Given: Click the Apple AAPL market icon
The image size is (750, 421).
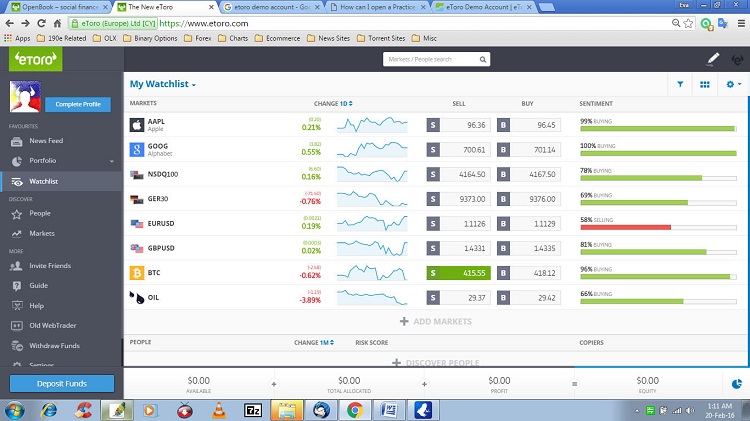Looking at the screenshot, I should pos(137,125).
